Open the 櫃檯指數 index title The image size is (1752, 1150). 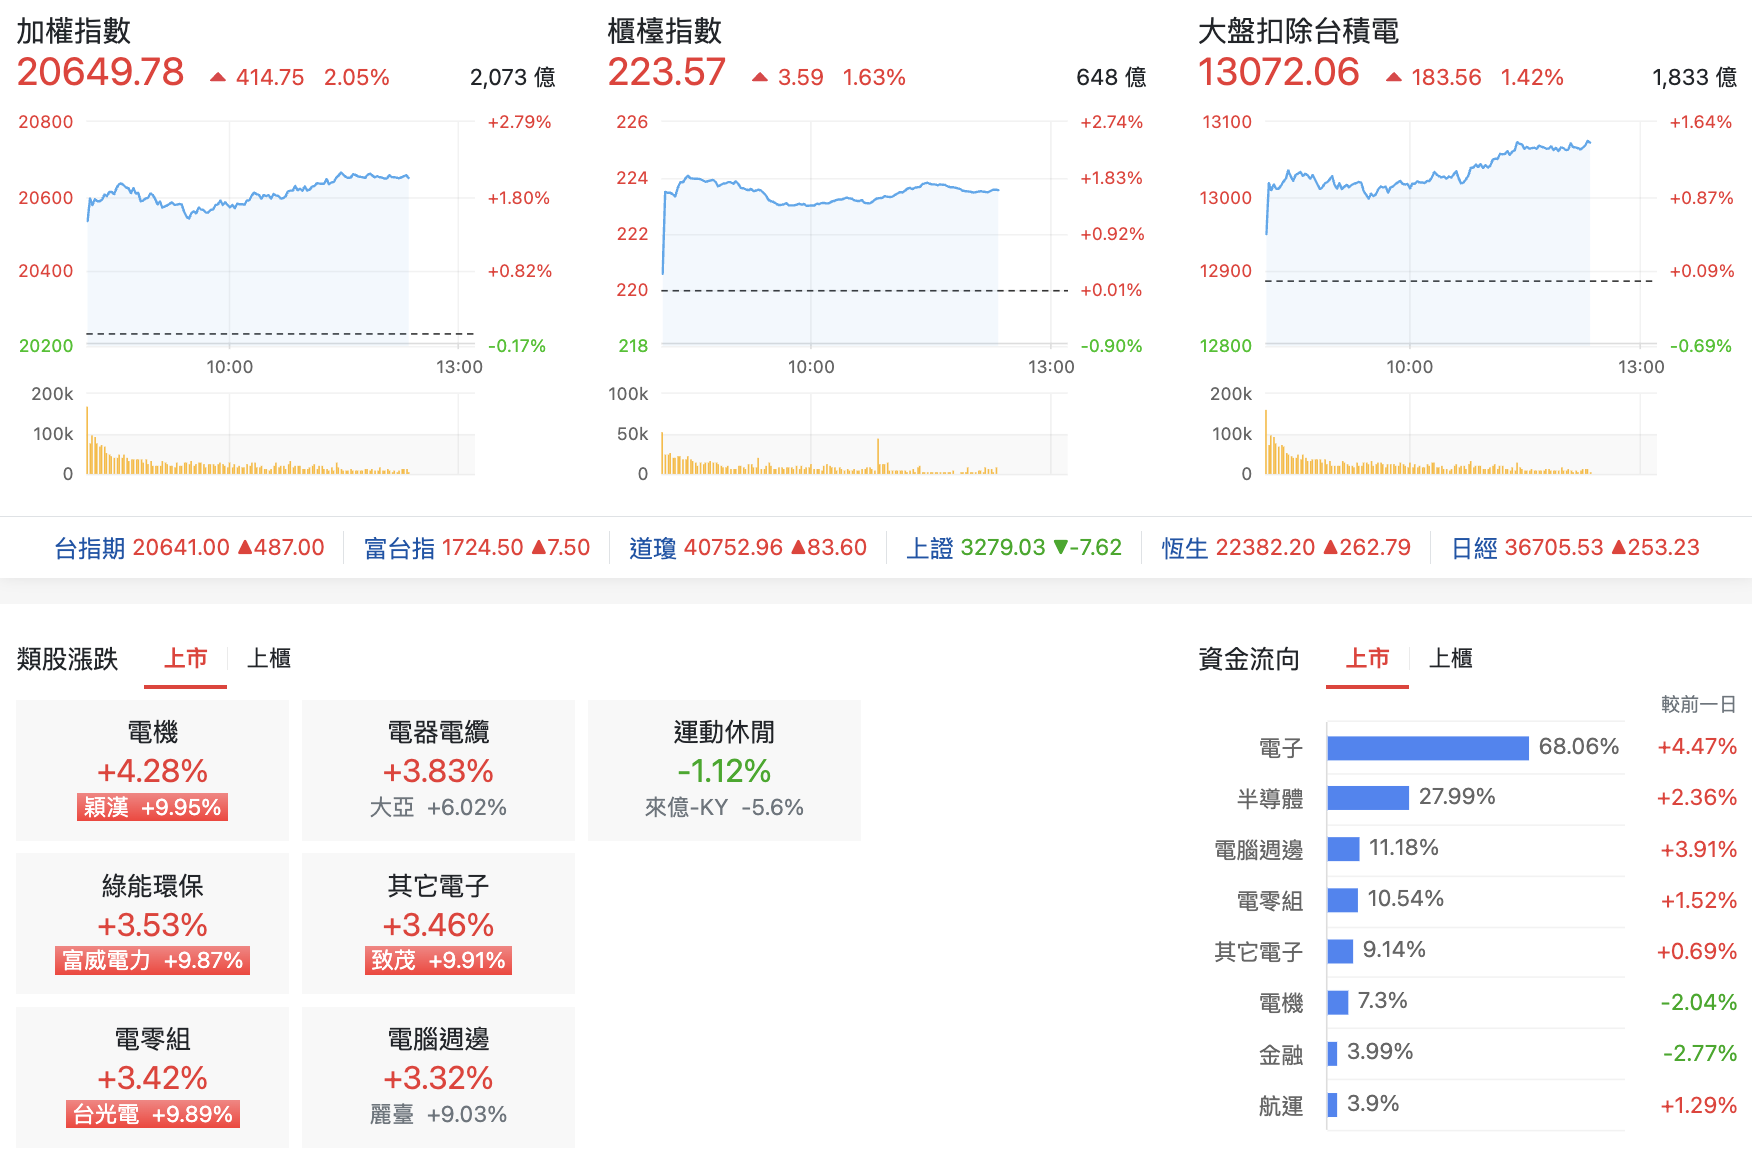(665, 31)
